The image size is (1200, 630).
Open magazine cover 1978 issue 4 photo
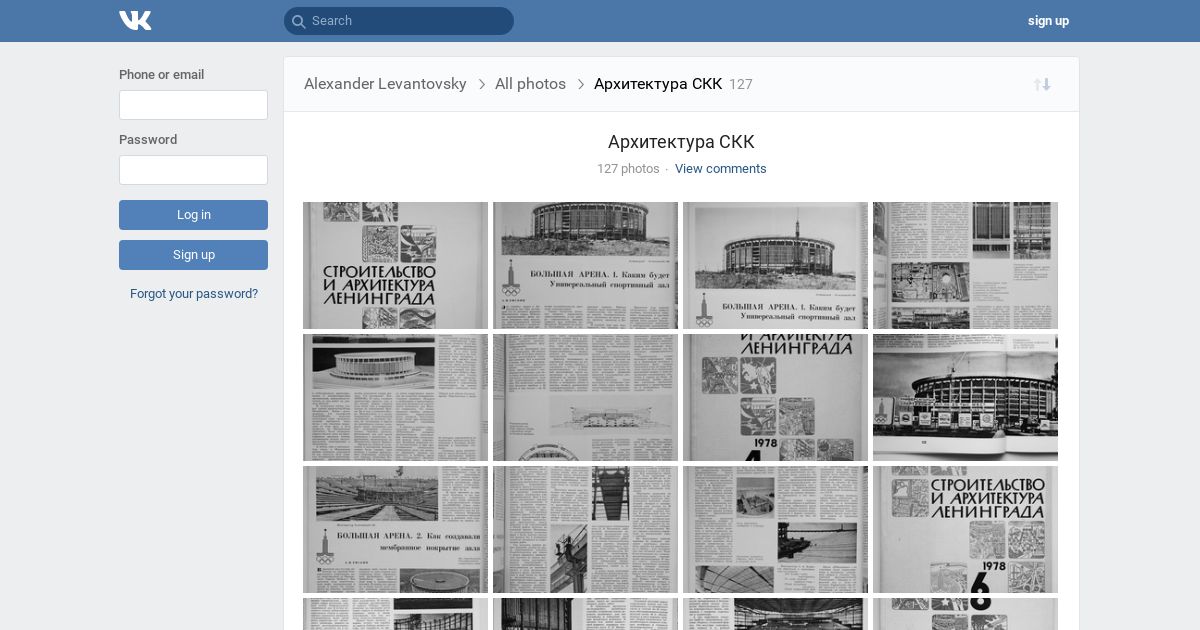(x=775, y=397)
